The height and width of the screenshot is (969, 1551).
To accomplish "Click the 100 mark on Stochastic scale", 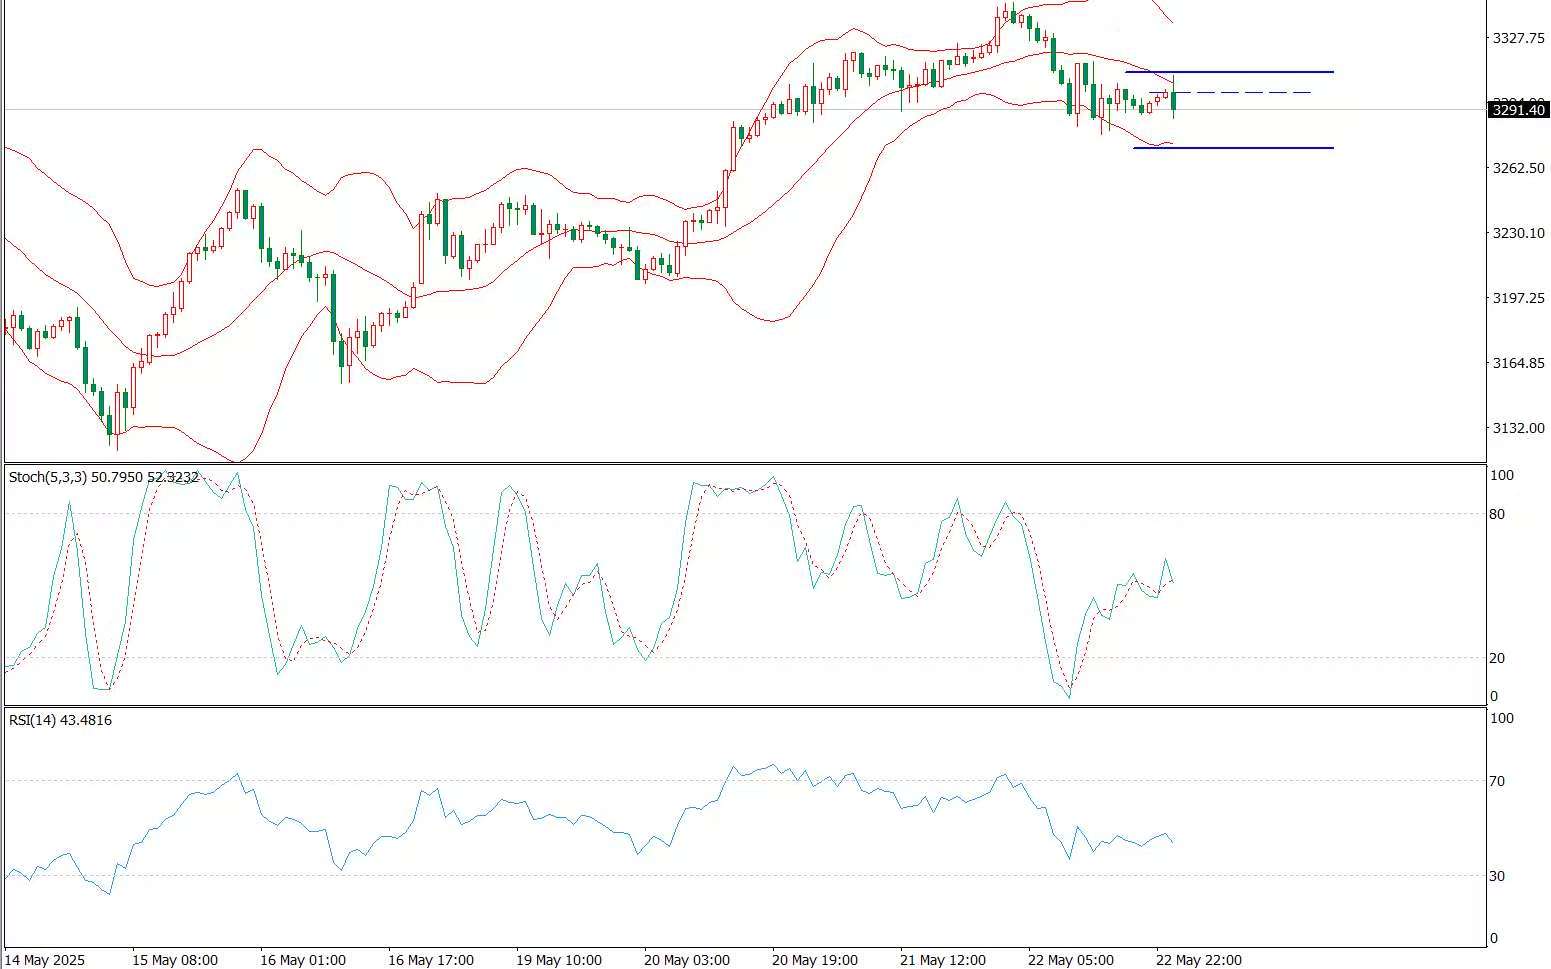I will (x=1501, y=475).
